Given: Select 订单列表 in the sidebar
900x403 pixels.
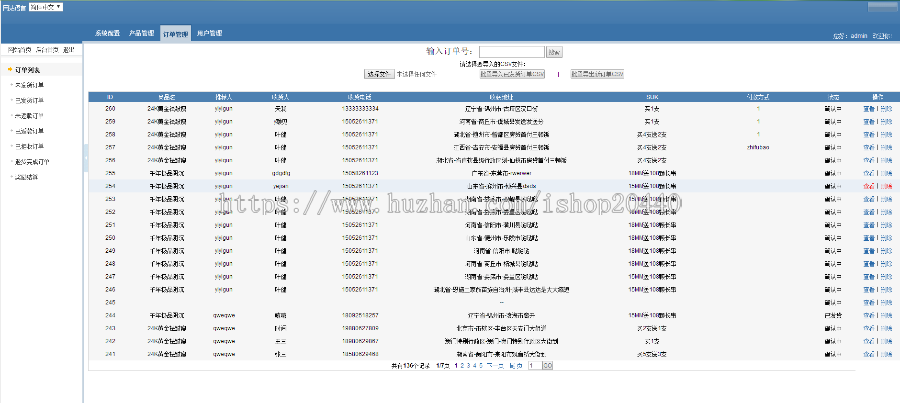Looking at the screenshot, I should (x=28, y=70).
